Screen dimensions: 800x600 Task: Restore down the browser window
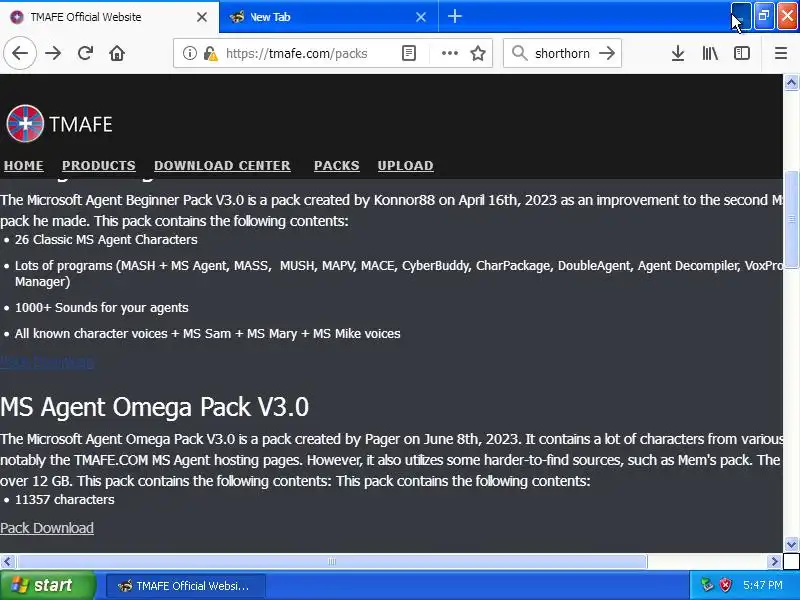[x=764, y=16]
